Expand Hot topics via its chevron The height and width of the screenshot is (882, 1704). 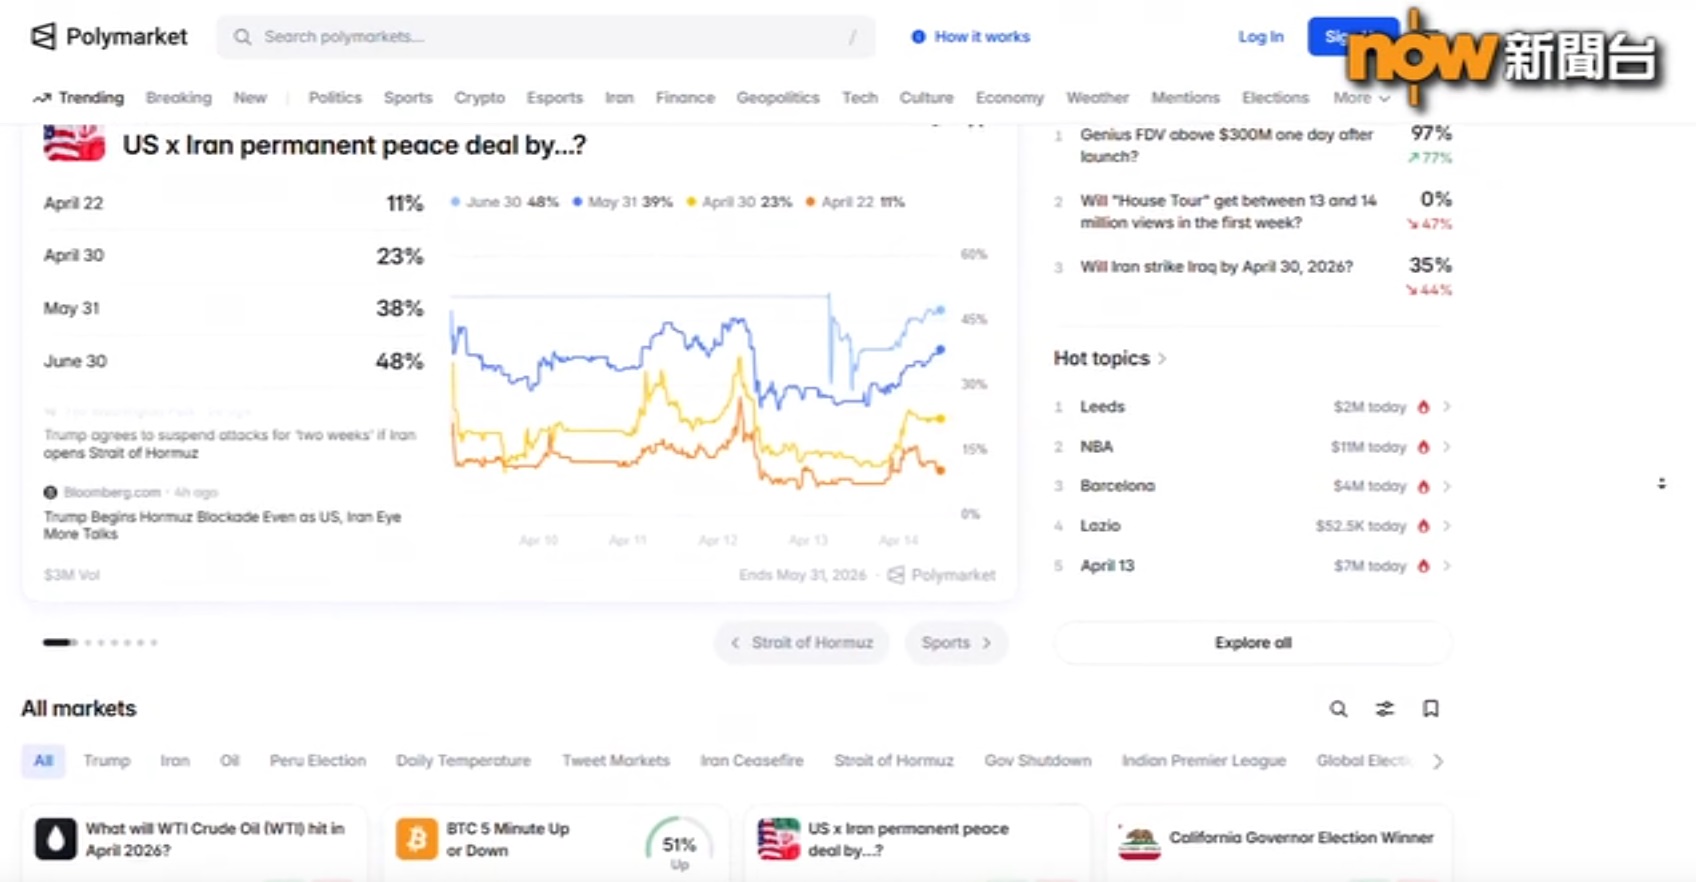[x=1161, y=359]
